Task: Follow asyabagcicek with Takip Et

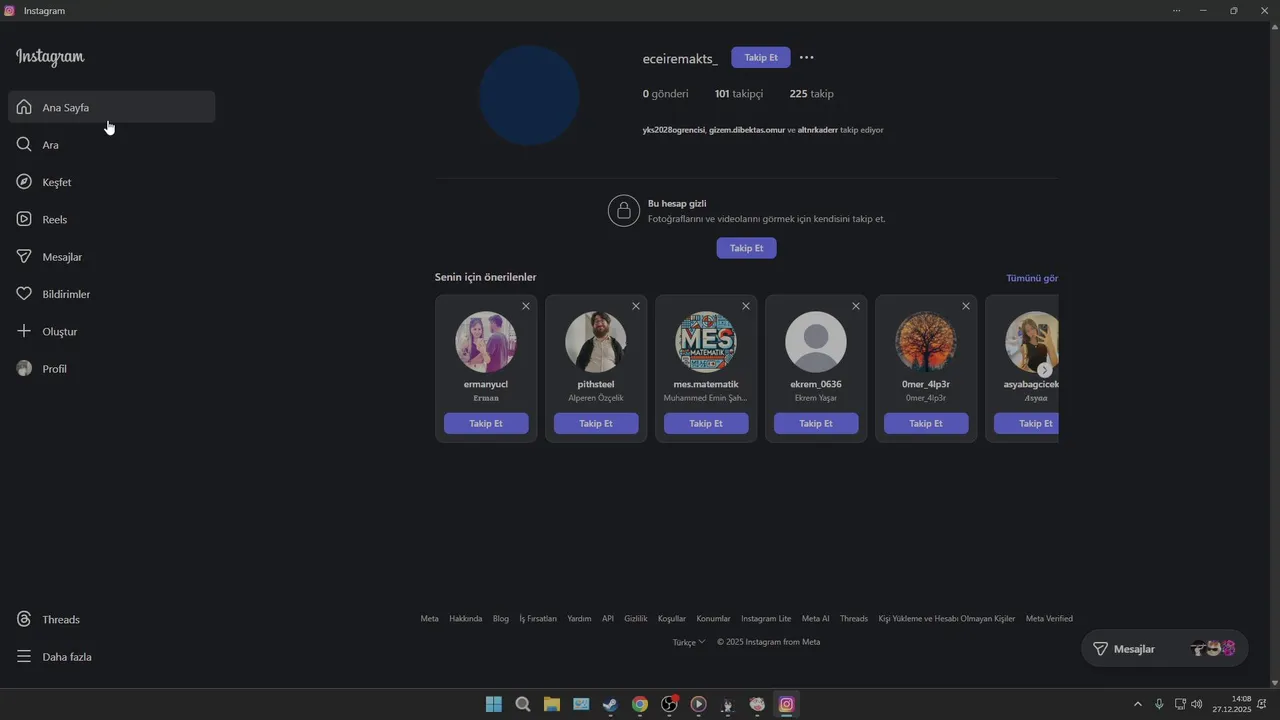Action: [x=1026, y=423]
